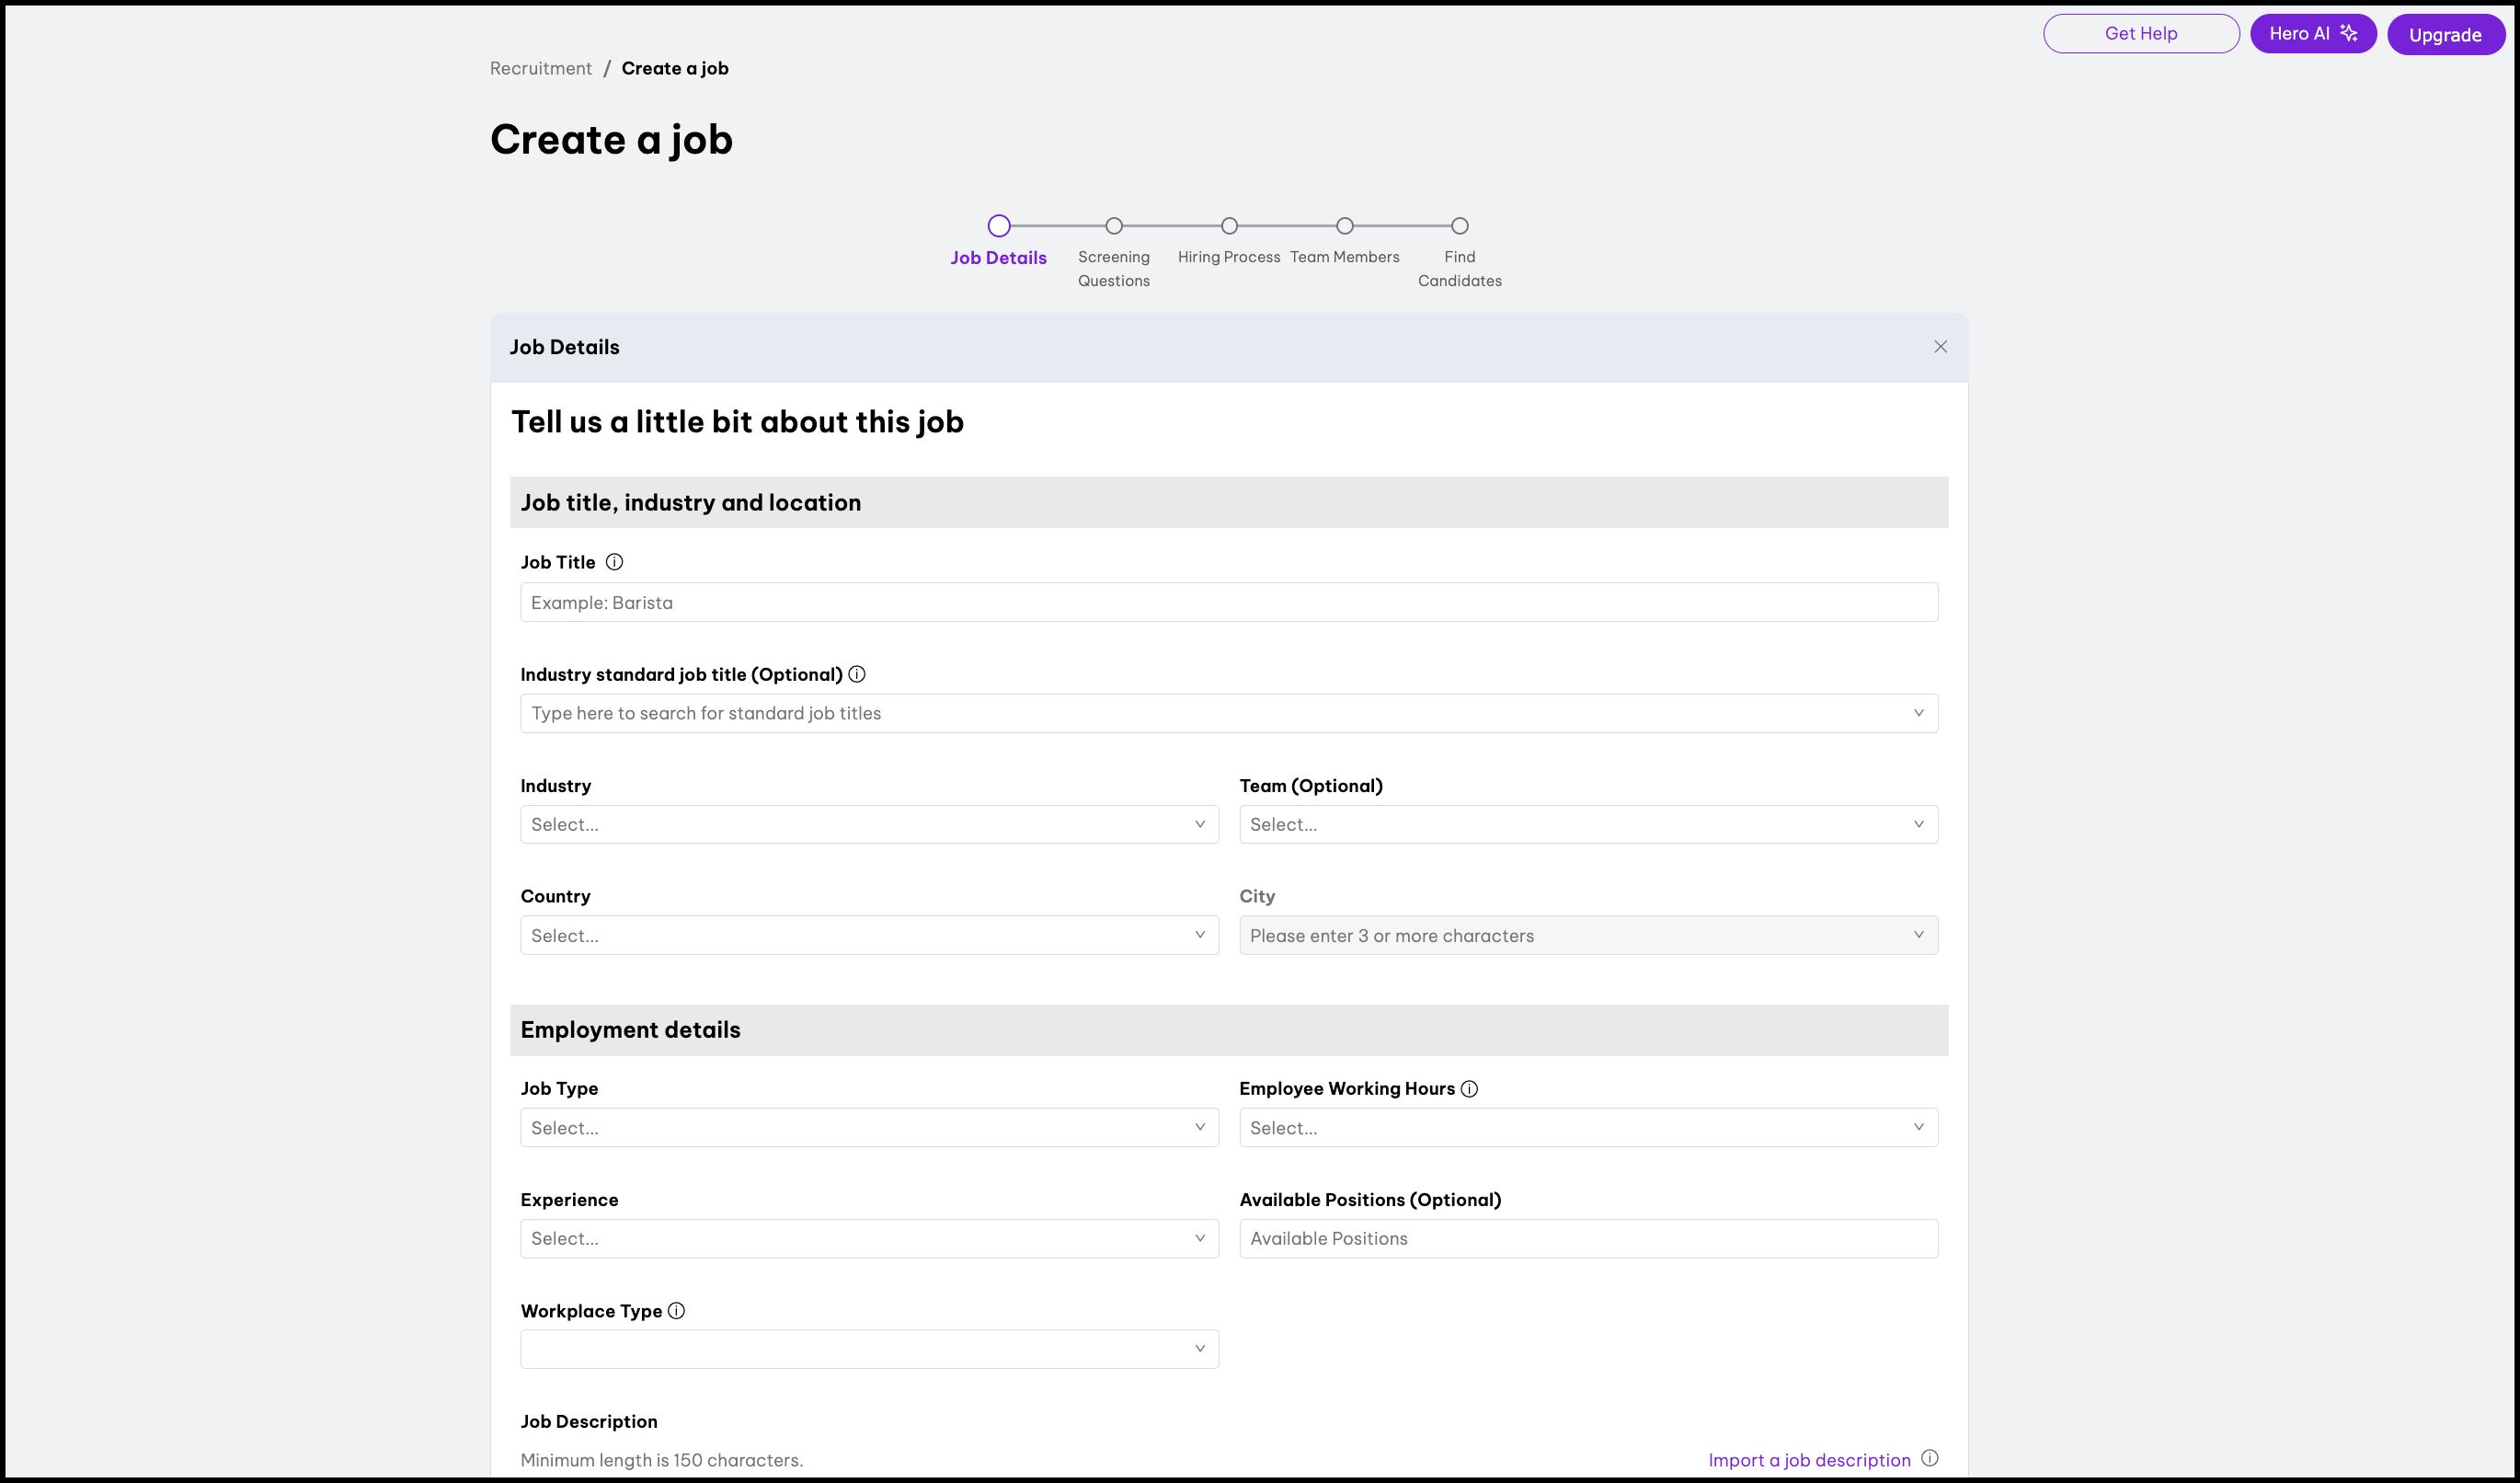Image resolution: width=2520 pixels, height=1483 pixels.
Task: Click info icon beside Industry standard job title
Action: pyautogui.click(x=857, y=674)
